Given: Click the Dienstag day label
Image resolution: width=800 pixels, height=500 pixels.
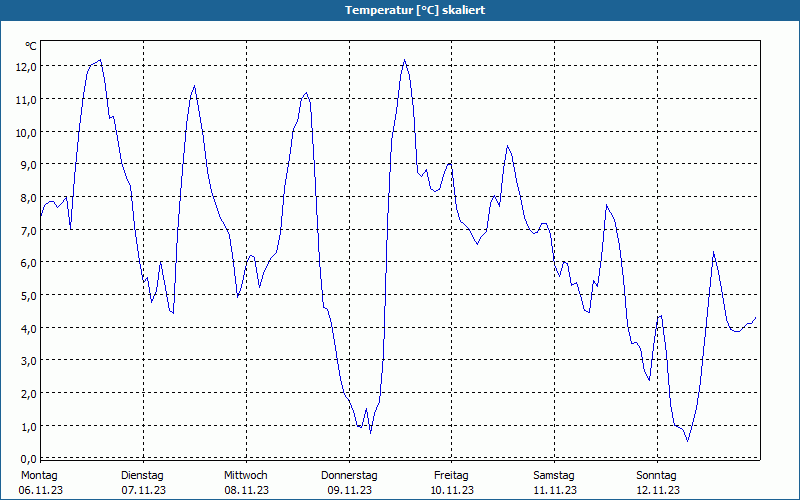Looking at the screenshot, I should (142, 476).
